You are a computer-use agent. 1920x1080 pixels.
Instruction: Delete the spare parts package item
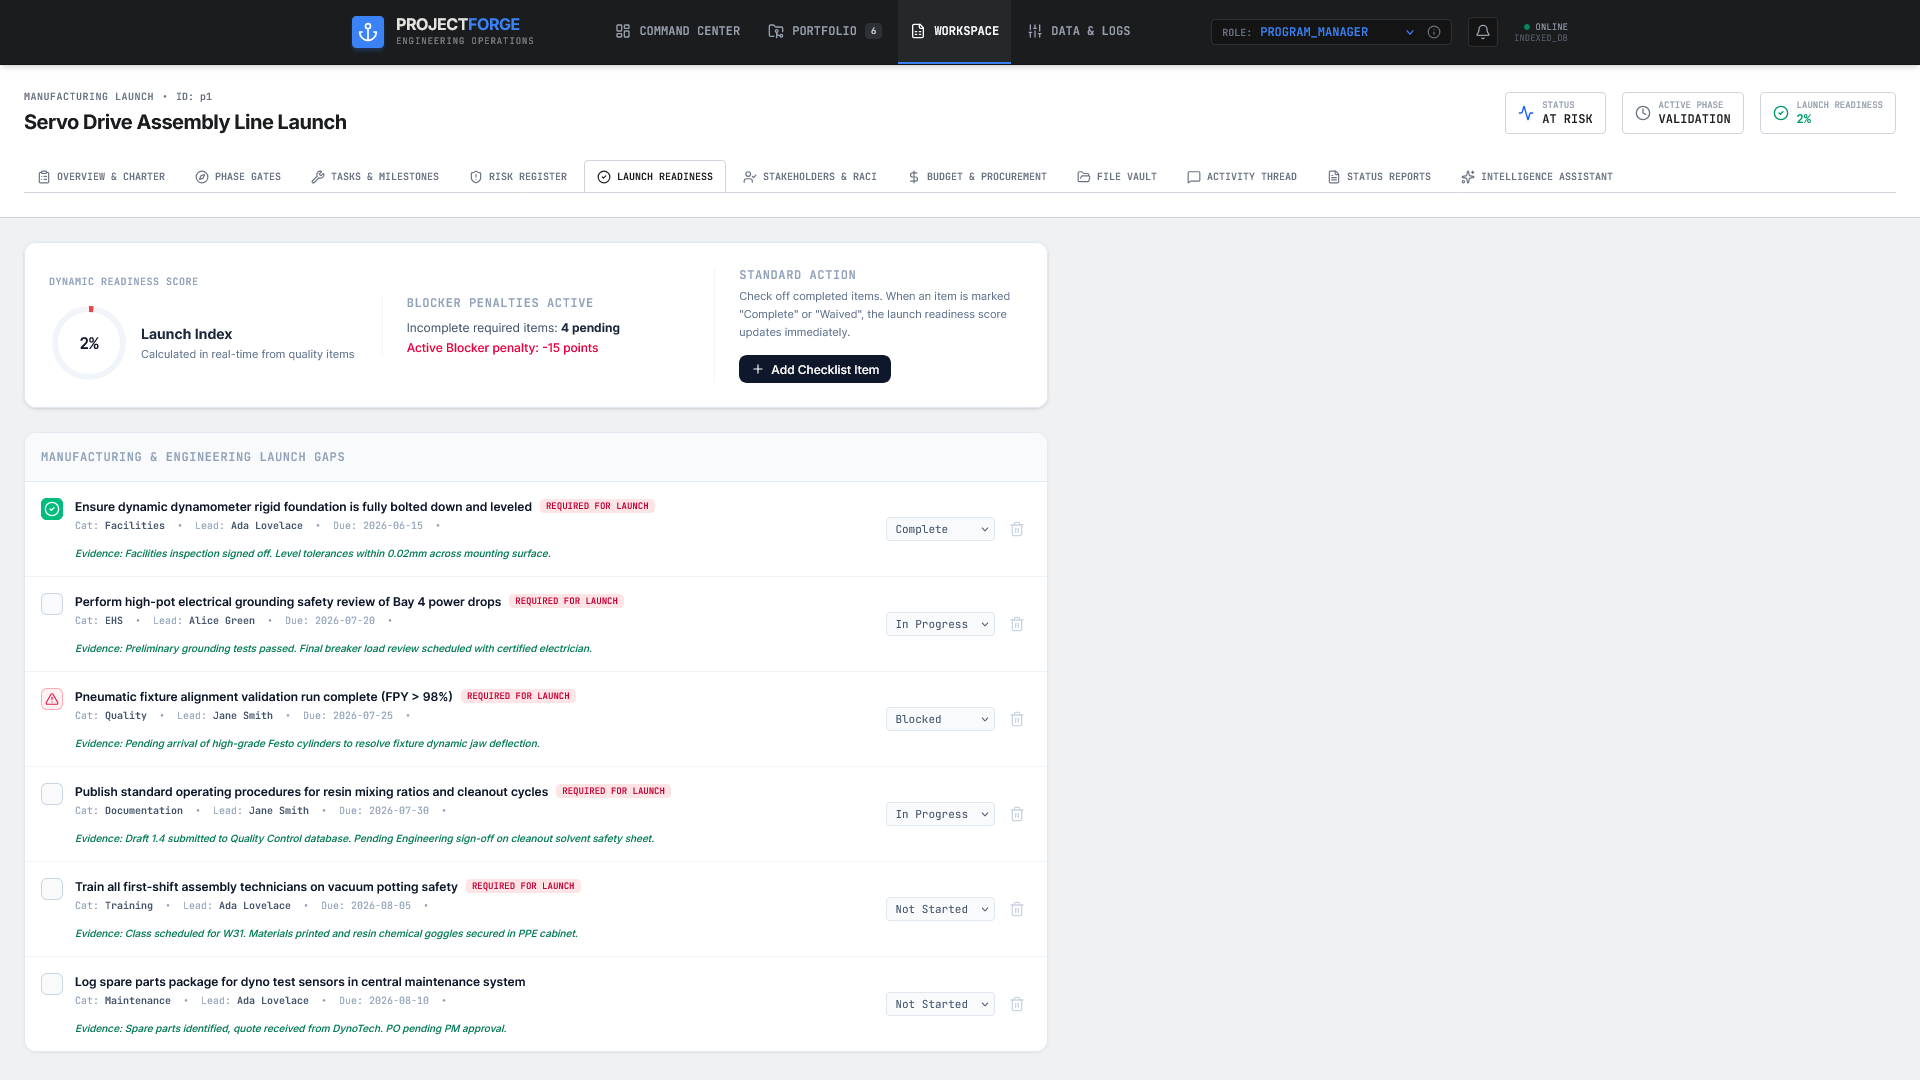point(1017,1004)
